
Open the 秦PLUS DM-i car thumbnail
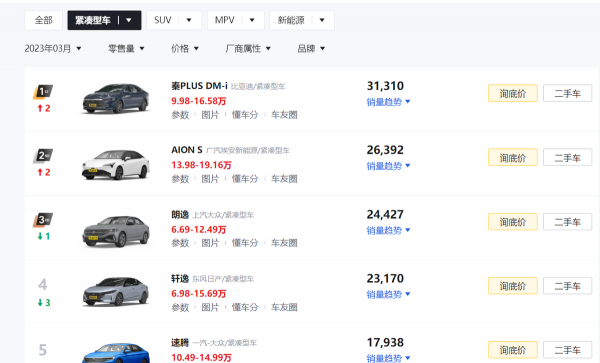coord(116,99)
